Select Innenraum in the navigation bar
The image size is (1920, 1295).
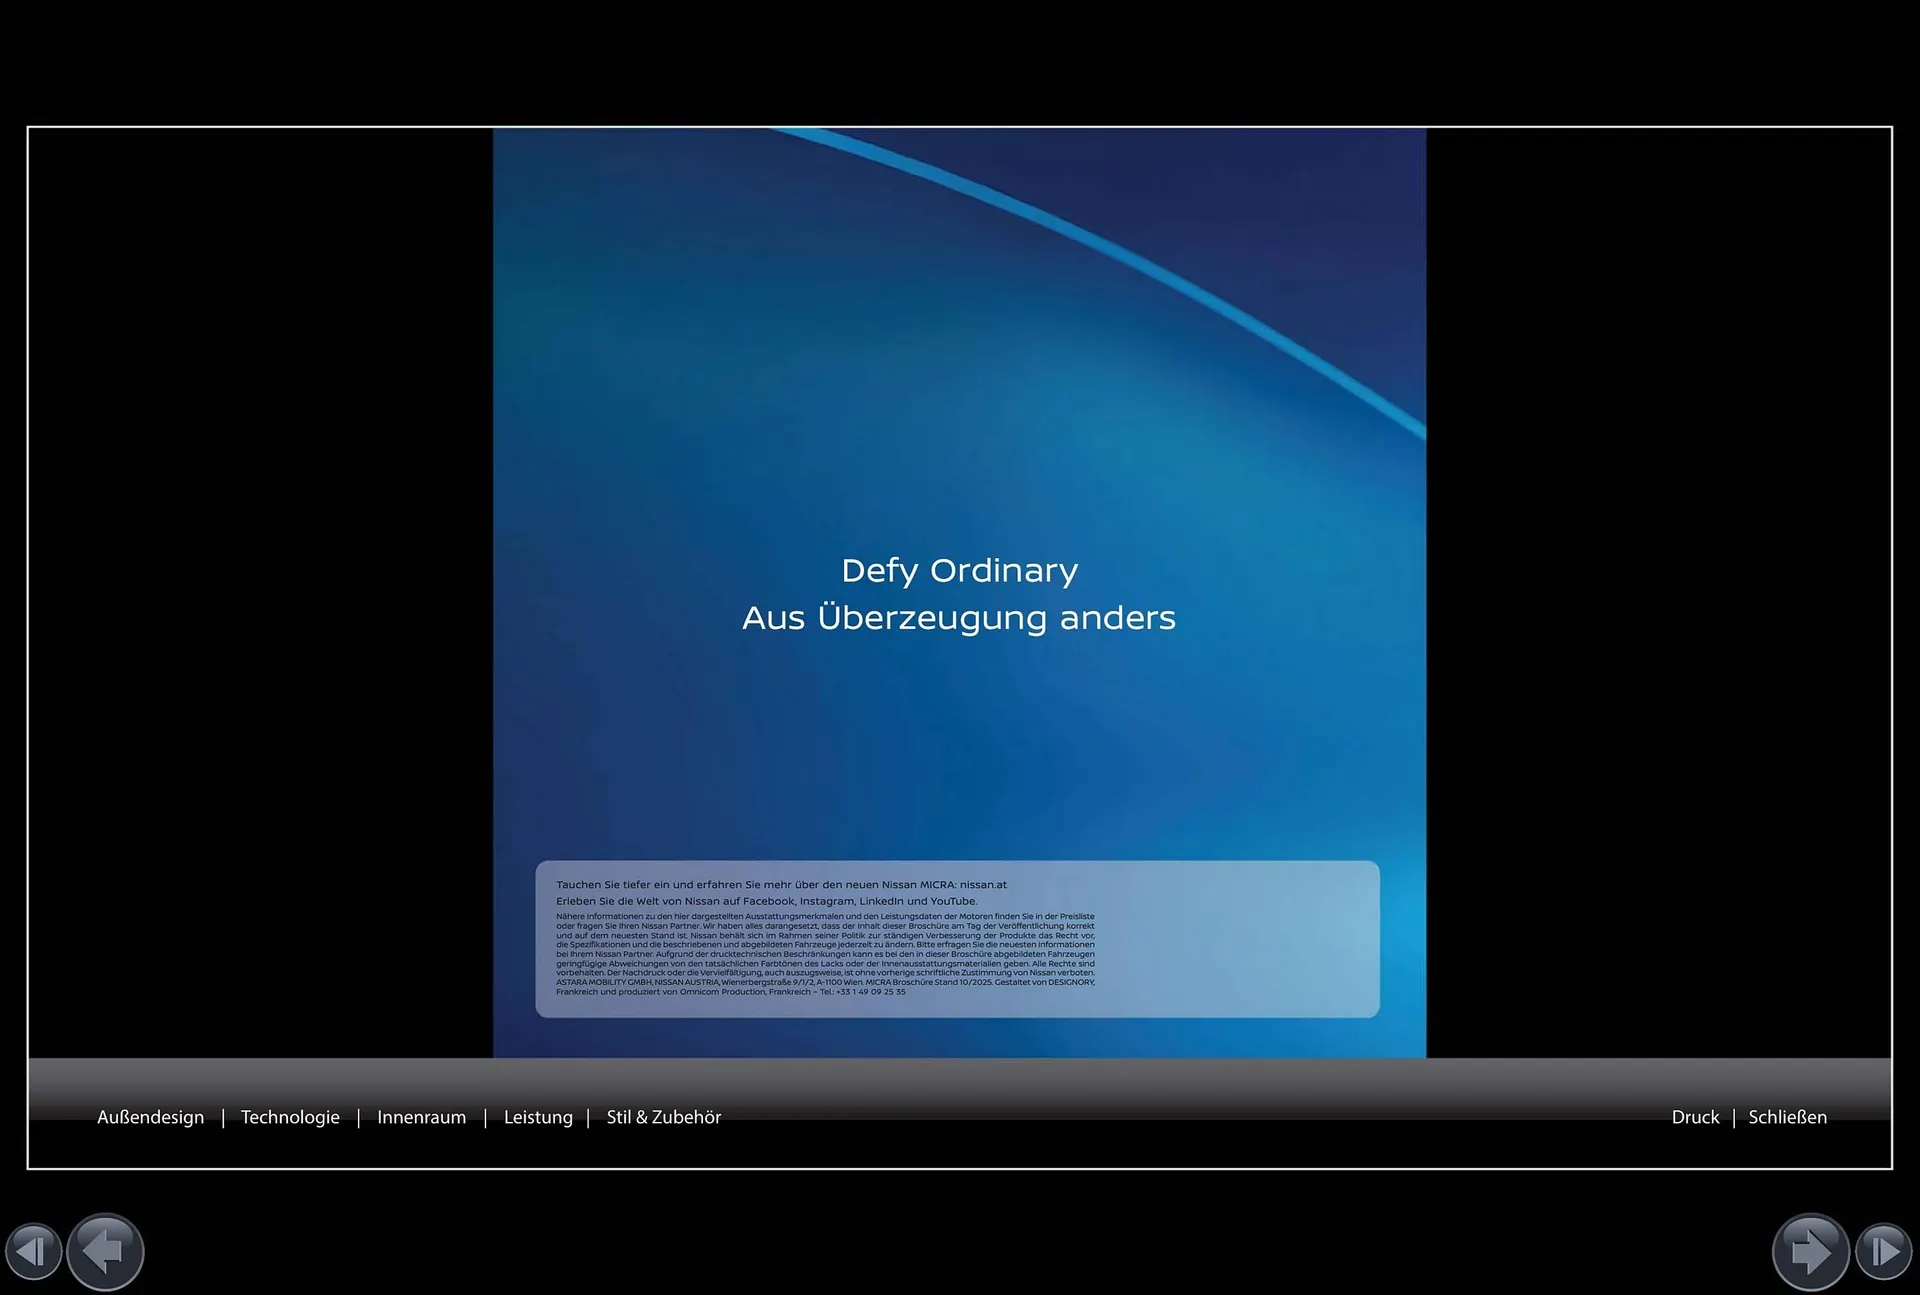[x=421, y=1117]
